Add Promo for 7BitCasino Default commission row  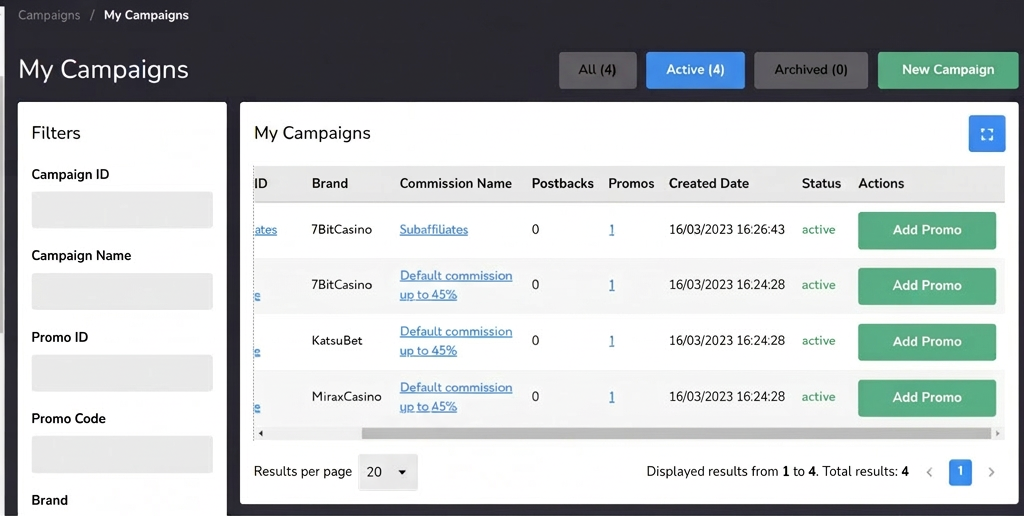pyautogui.click(x=927, y=285)
